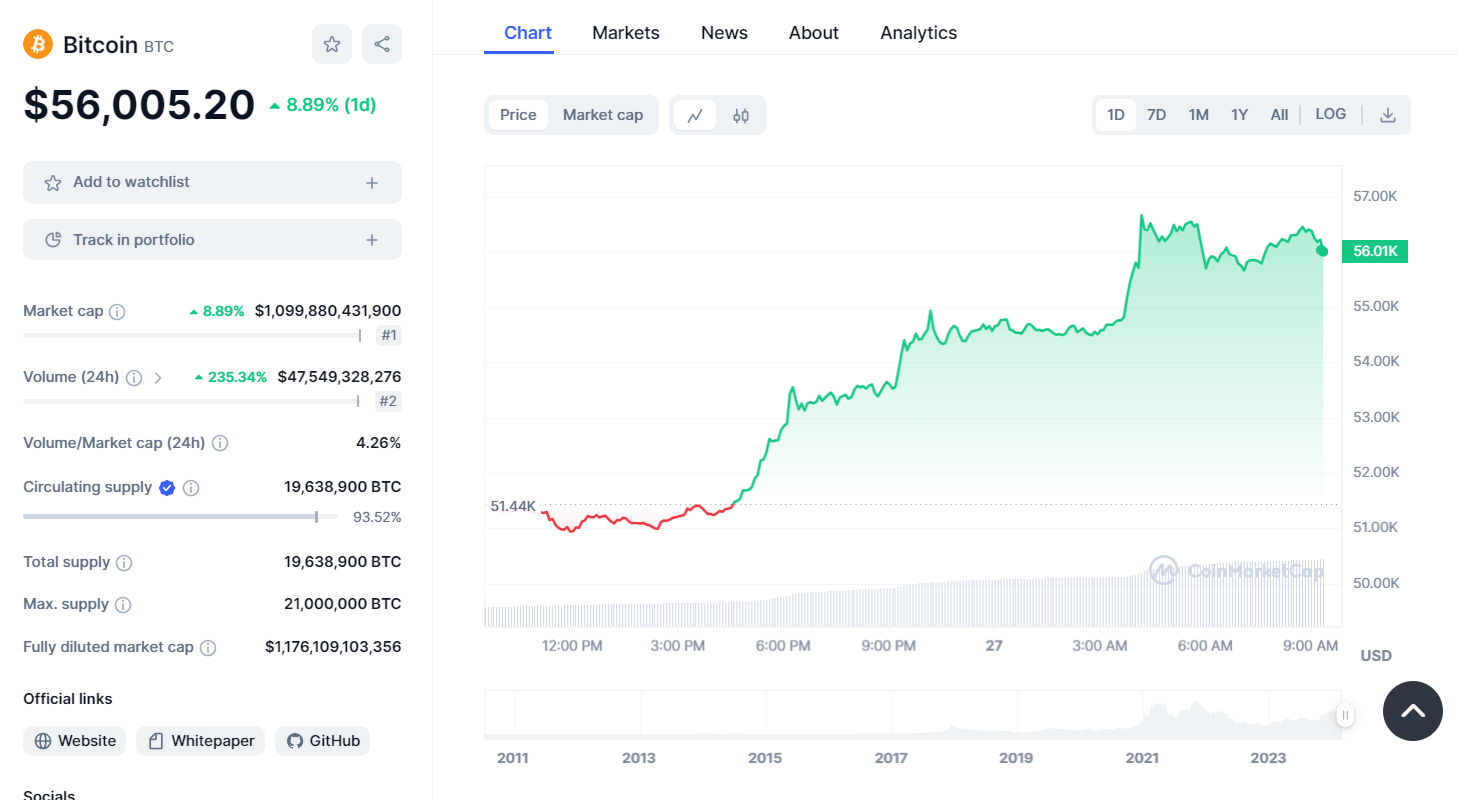The image size is (1458, 800).
Task: Click the historical overview mini chart at 2021
Action: (1142, 715)
